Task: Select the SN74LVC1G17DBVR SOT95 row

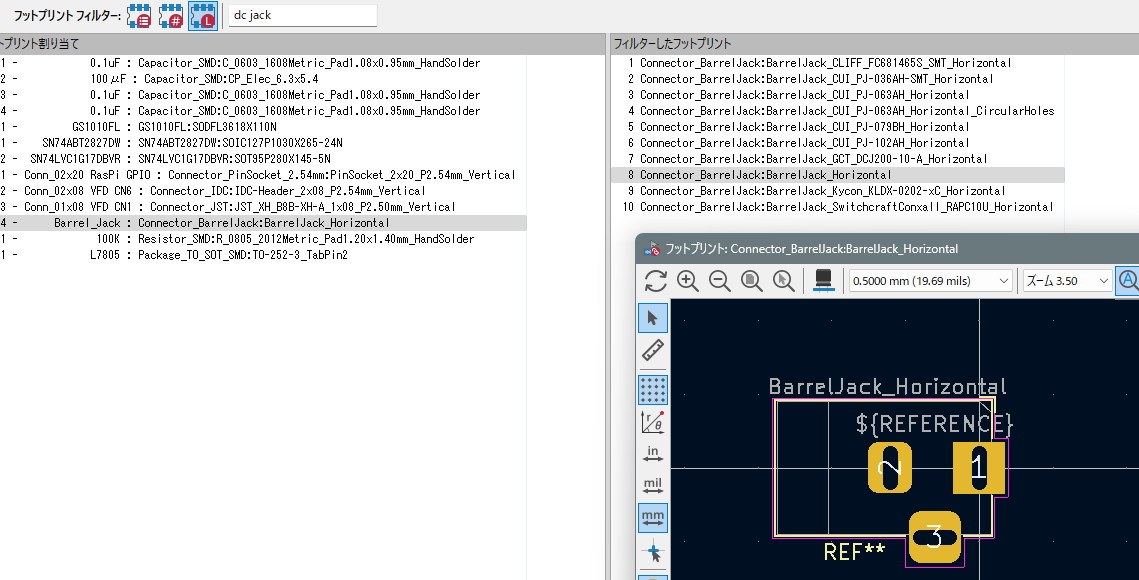Action: pyautogui.click(x=263, y=158)
